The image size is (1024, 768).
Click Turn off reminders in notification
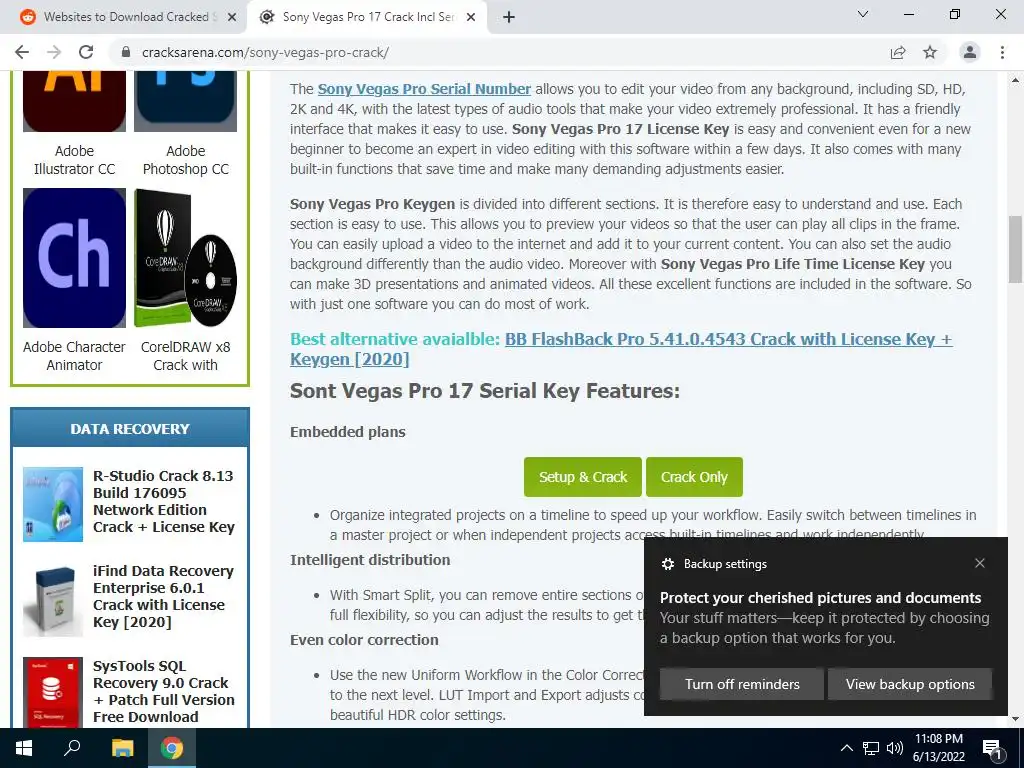click(x=742, y=684)
